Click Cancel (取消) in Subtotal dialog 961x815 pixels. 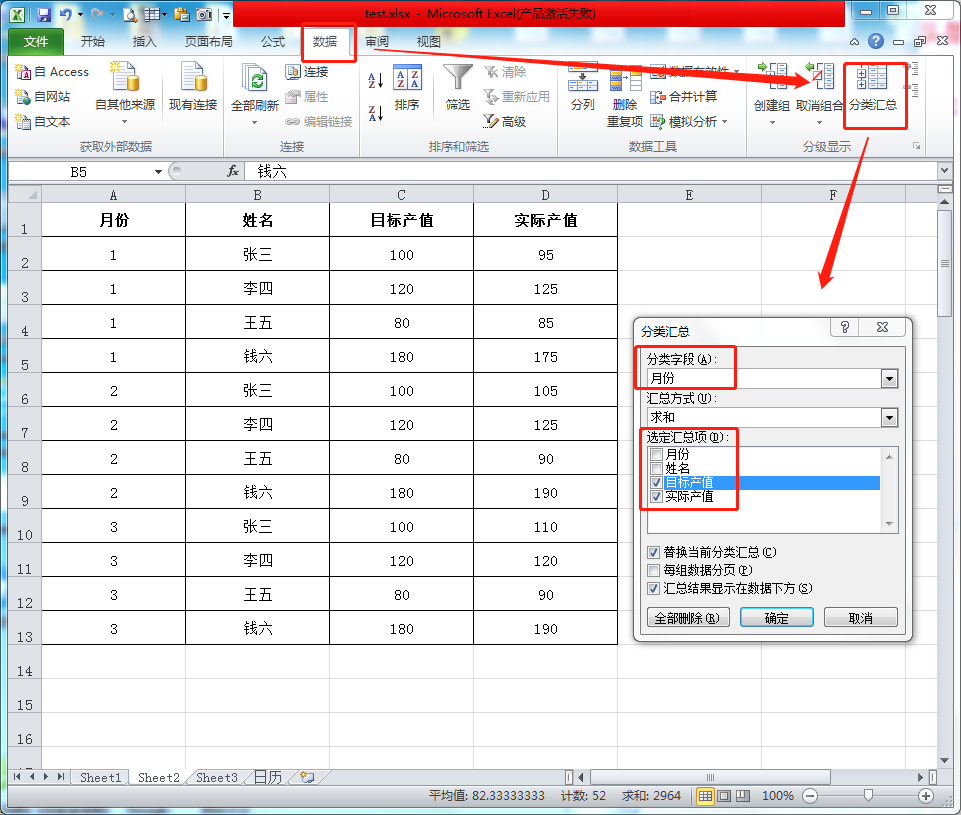[860, 618]
